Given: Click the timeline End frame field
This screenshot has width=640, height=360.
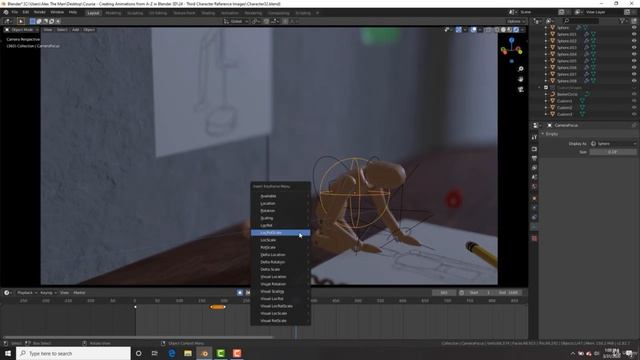Looking at the screenshot, I should (509, 293).
